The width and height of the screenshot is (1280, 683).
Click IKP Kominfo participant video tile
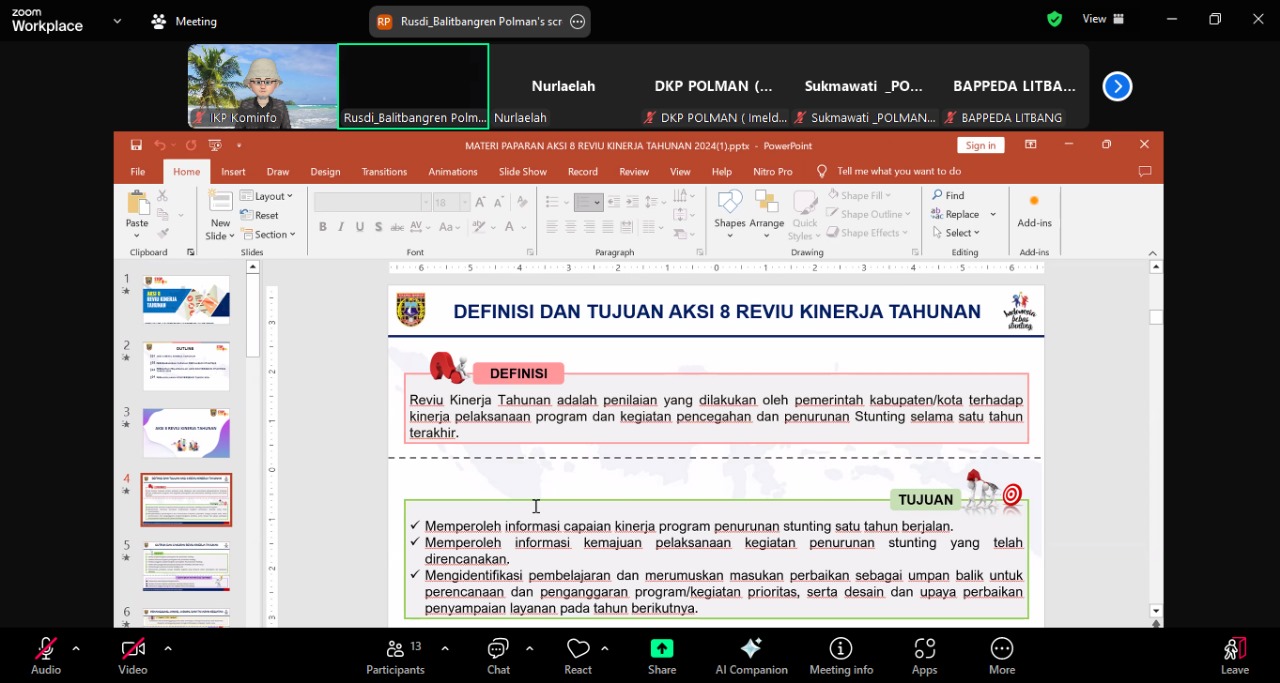pyautogui.click(x=262, y=86)
